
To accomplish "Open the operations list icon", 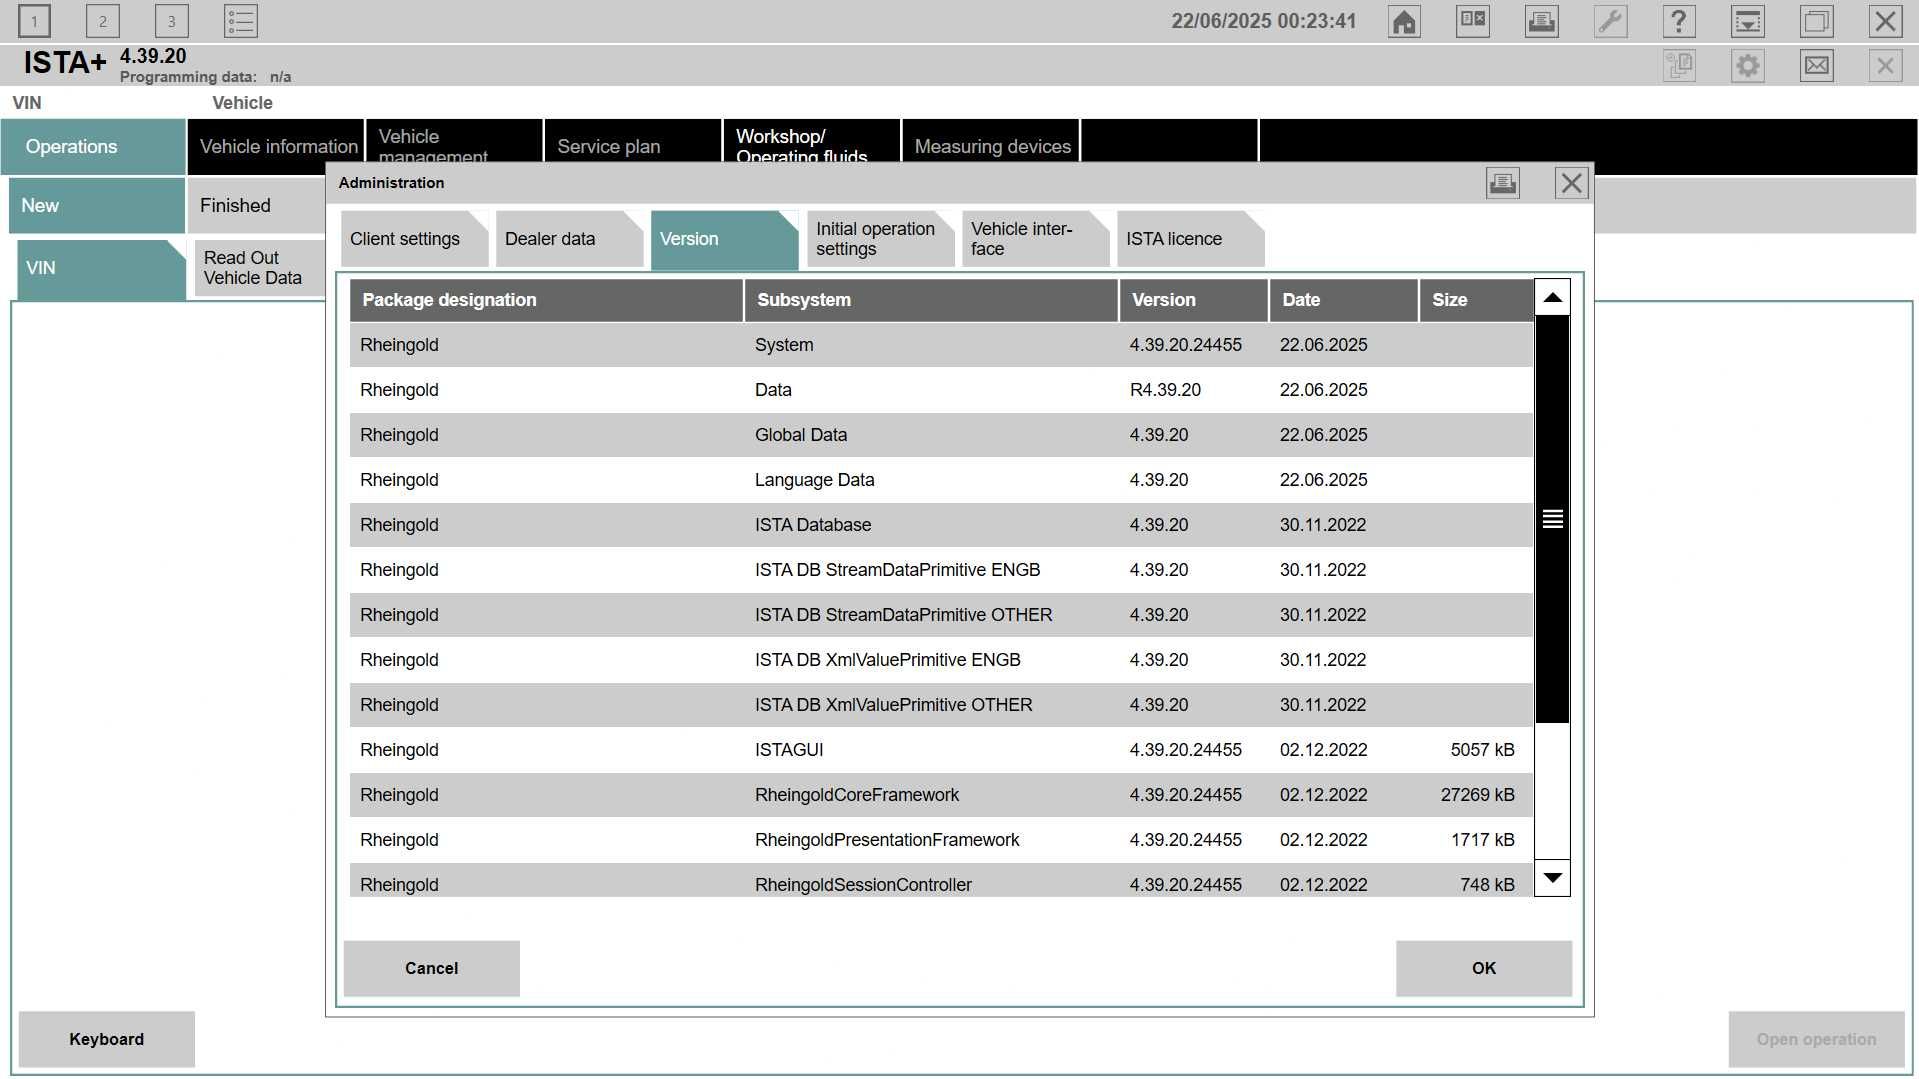I will 241,21.
